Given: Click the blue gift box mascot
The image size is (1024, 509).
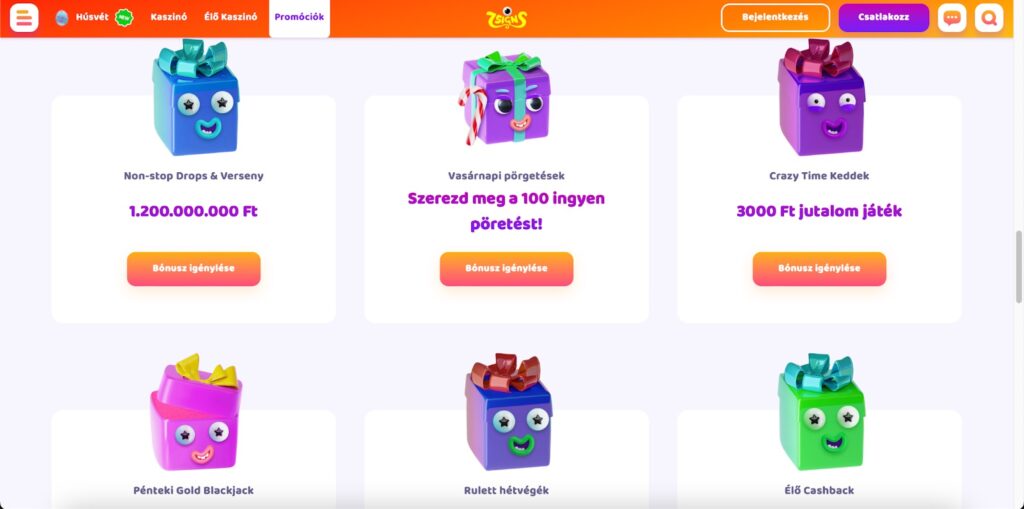Looking at the screenshot, I should pyautogui.click(x=196, y=97).
